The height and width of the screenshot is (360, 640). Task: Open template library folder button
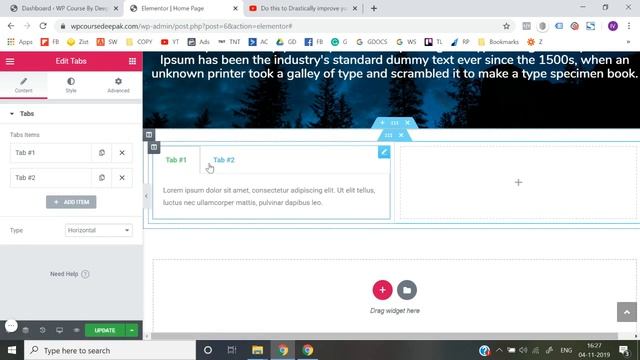407,290
